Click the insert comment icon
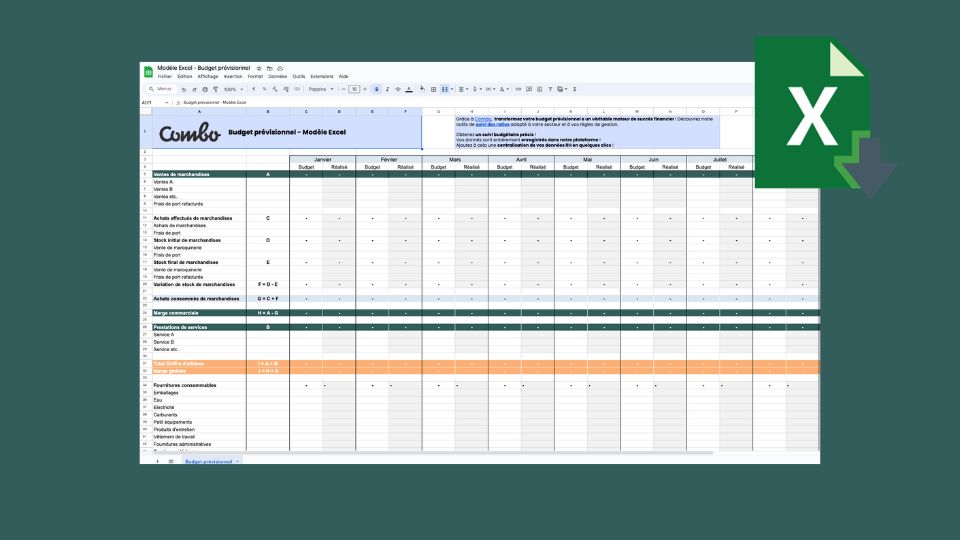Viewport: 960px width, 540px height. [x=529, y=89]
